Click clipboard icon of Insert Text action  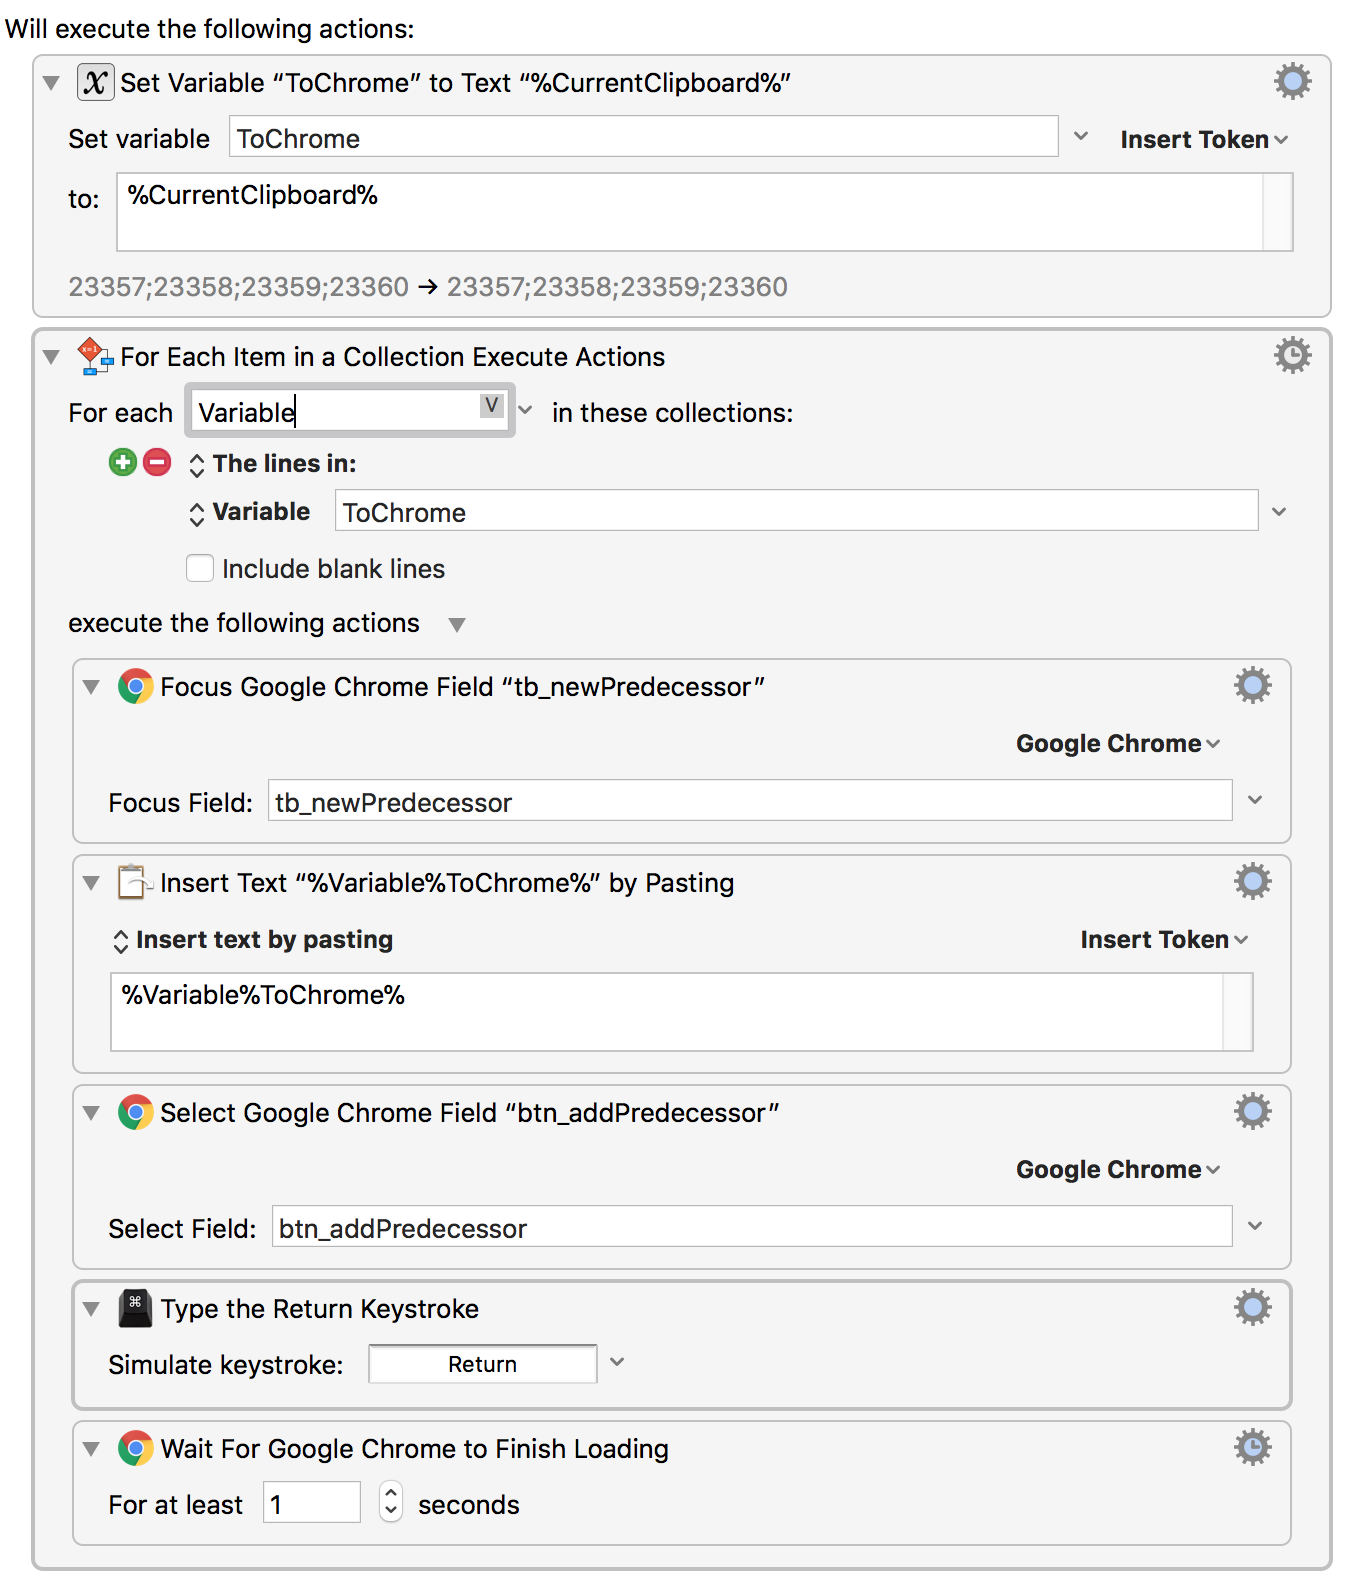pyautogui.click(x=134, y=882)
